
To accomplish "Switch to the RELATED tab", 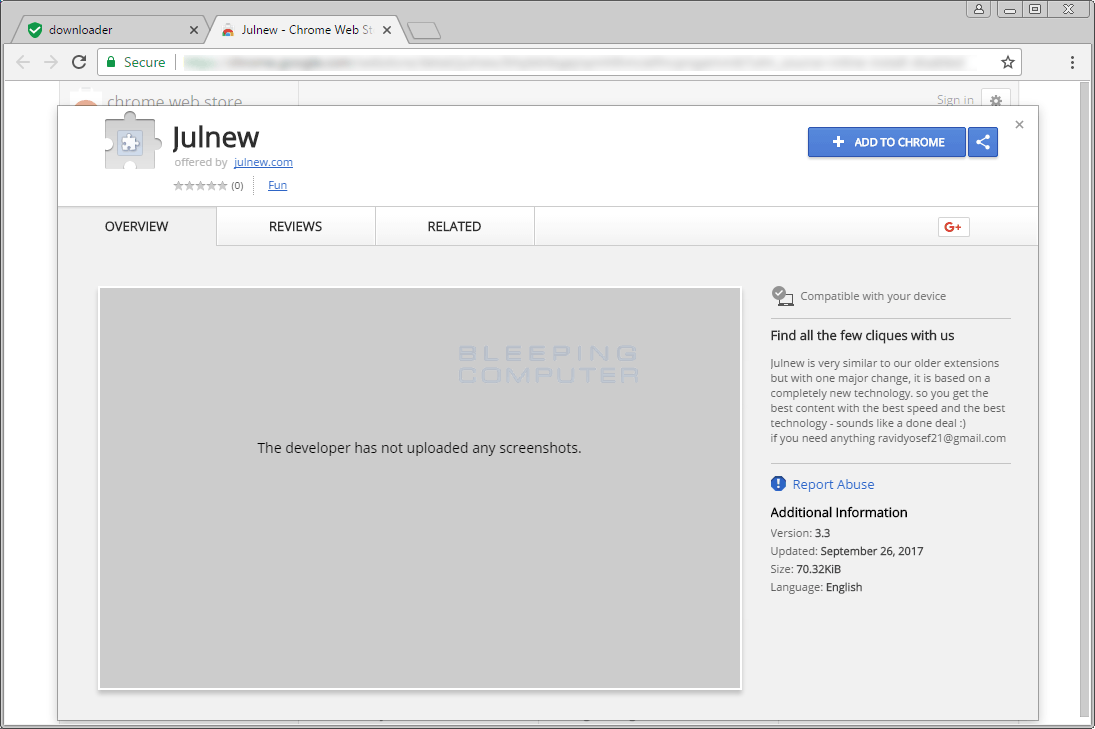I will point(454,226).
